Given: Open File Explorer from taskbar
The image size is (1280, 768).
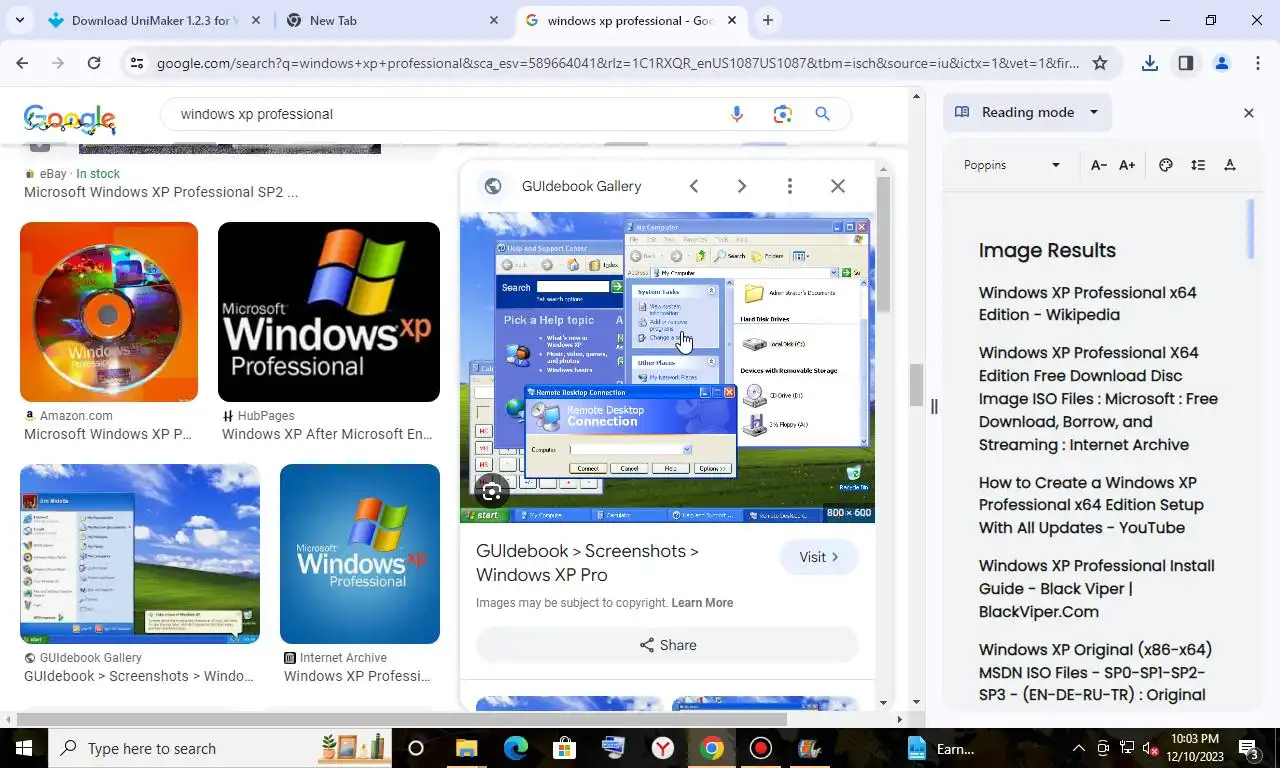Looking at the screenshot, I should click(x=467, y=748).
